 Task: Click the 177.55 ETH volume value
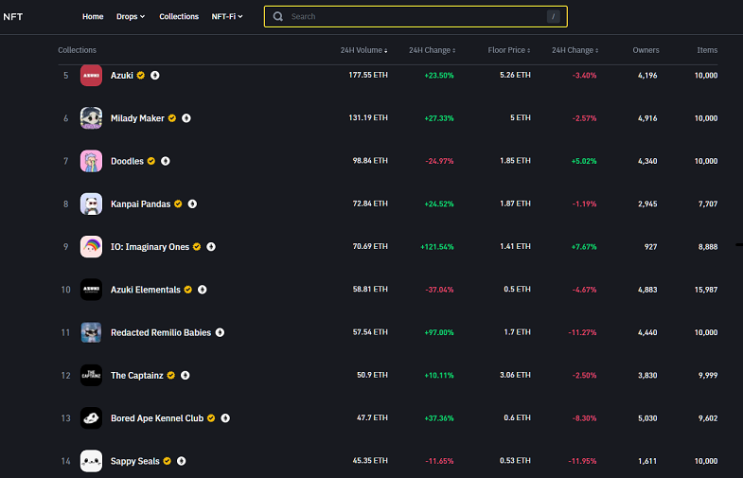coord(368,75)
